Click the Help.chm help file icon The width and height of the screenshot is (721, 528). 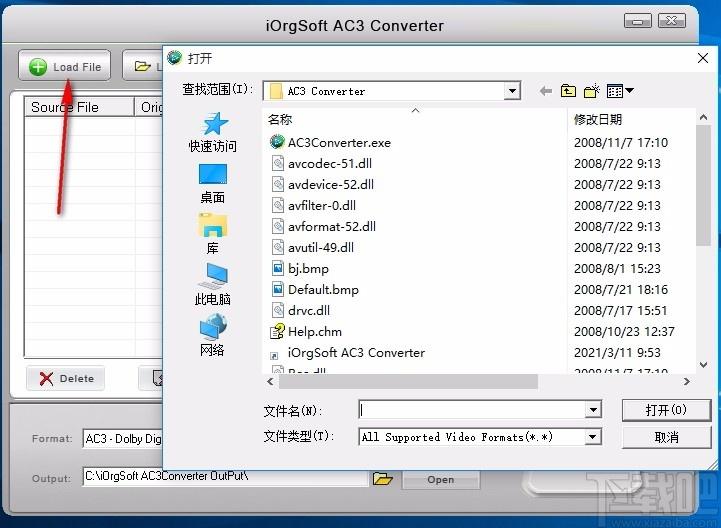[x=277, y=331]
